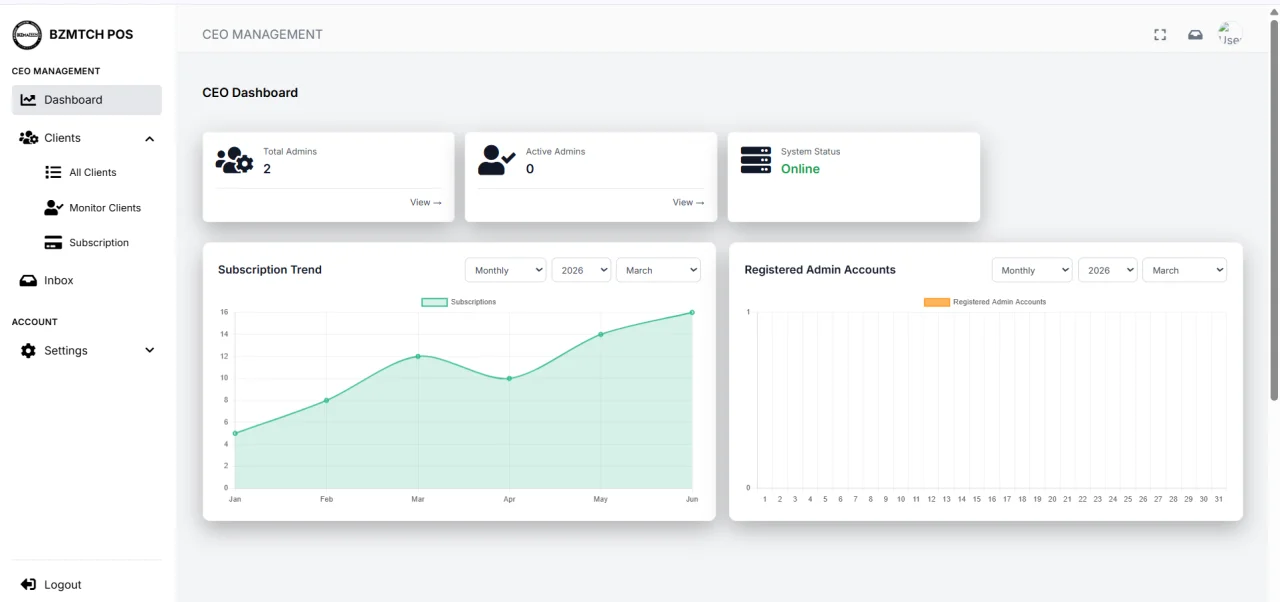Viewport: 1280px width, 602px height.
Task: Click the Total Admins count 2
Action: pyautogui.click(x=267, y=169)
